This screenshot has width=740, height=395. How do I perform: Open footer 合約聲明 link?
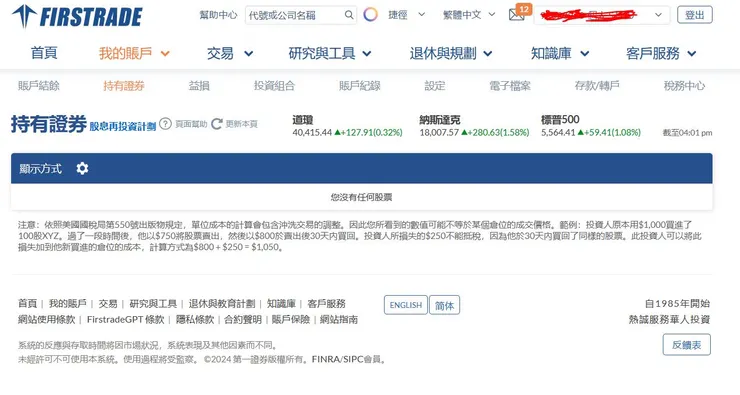pos(243,319)
